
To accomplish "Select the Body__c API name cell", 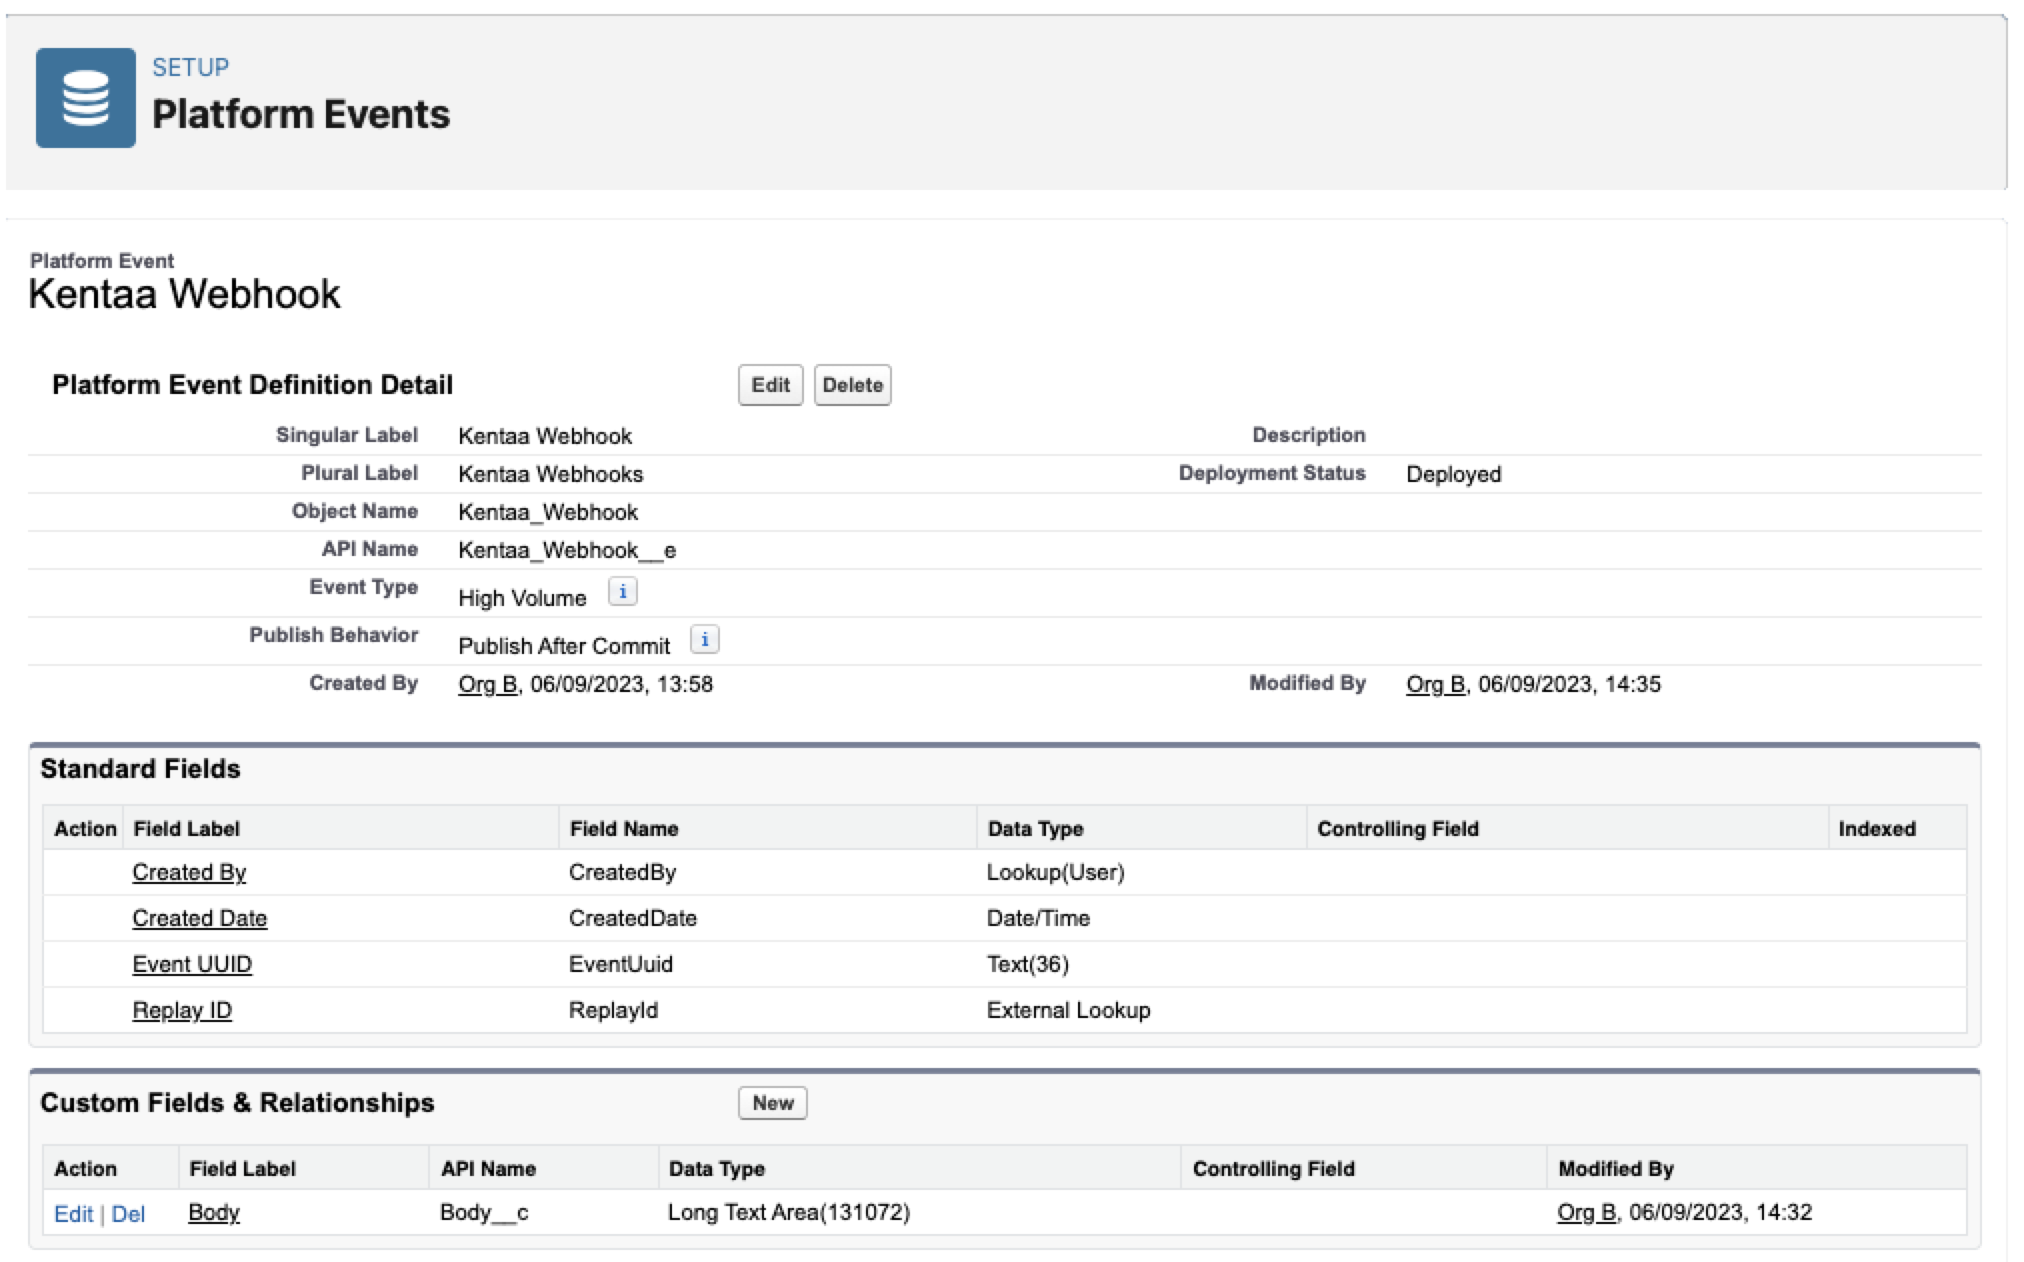I will [x=484, y=1212].
